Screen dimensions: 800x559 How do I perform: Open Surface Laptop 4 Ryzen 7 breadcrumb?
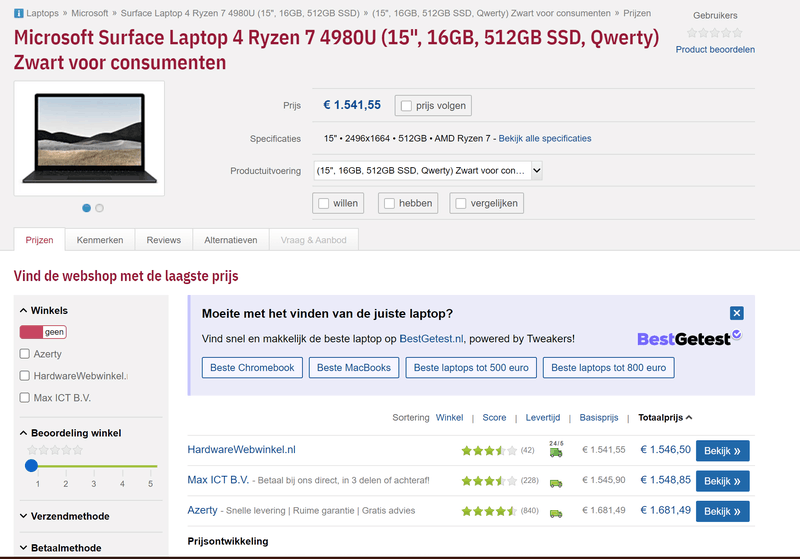pyautogui.click(x=240, y=13)
